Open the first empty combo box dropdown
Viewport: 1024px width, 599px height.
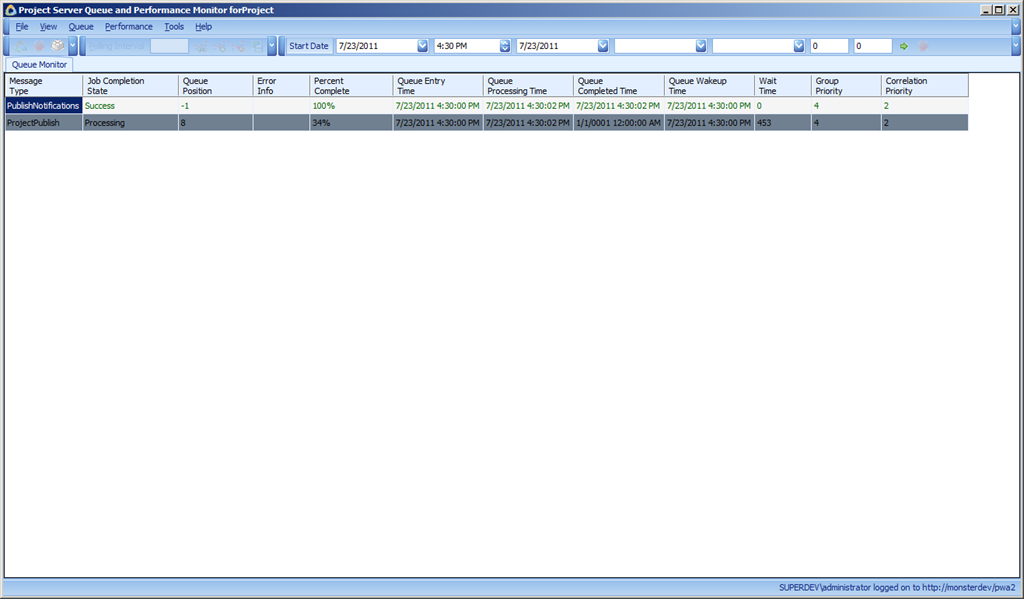(x=701, y=46)
